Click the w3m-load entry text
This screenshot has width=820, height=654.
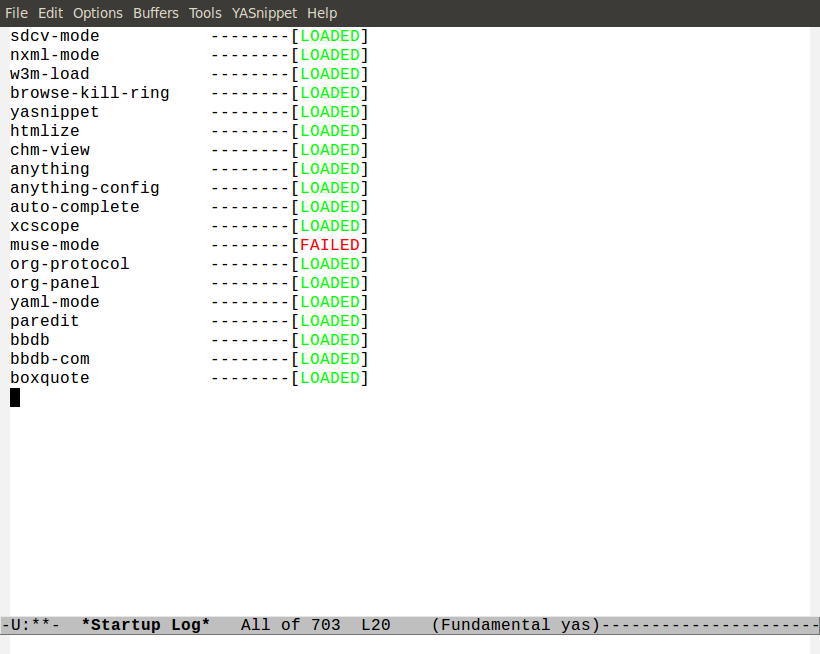point(50,74)
